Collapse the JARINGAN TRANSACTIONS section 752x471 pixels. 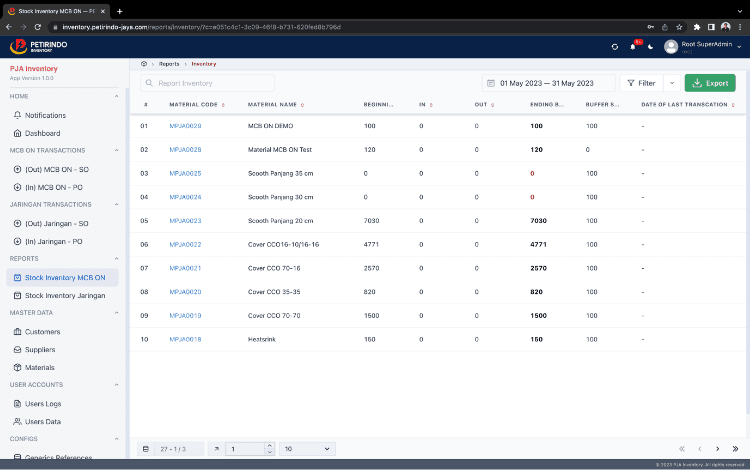pos(117,205)
